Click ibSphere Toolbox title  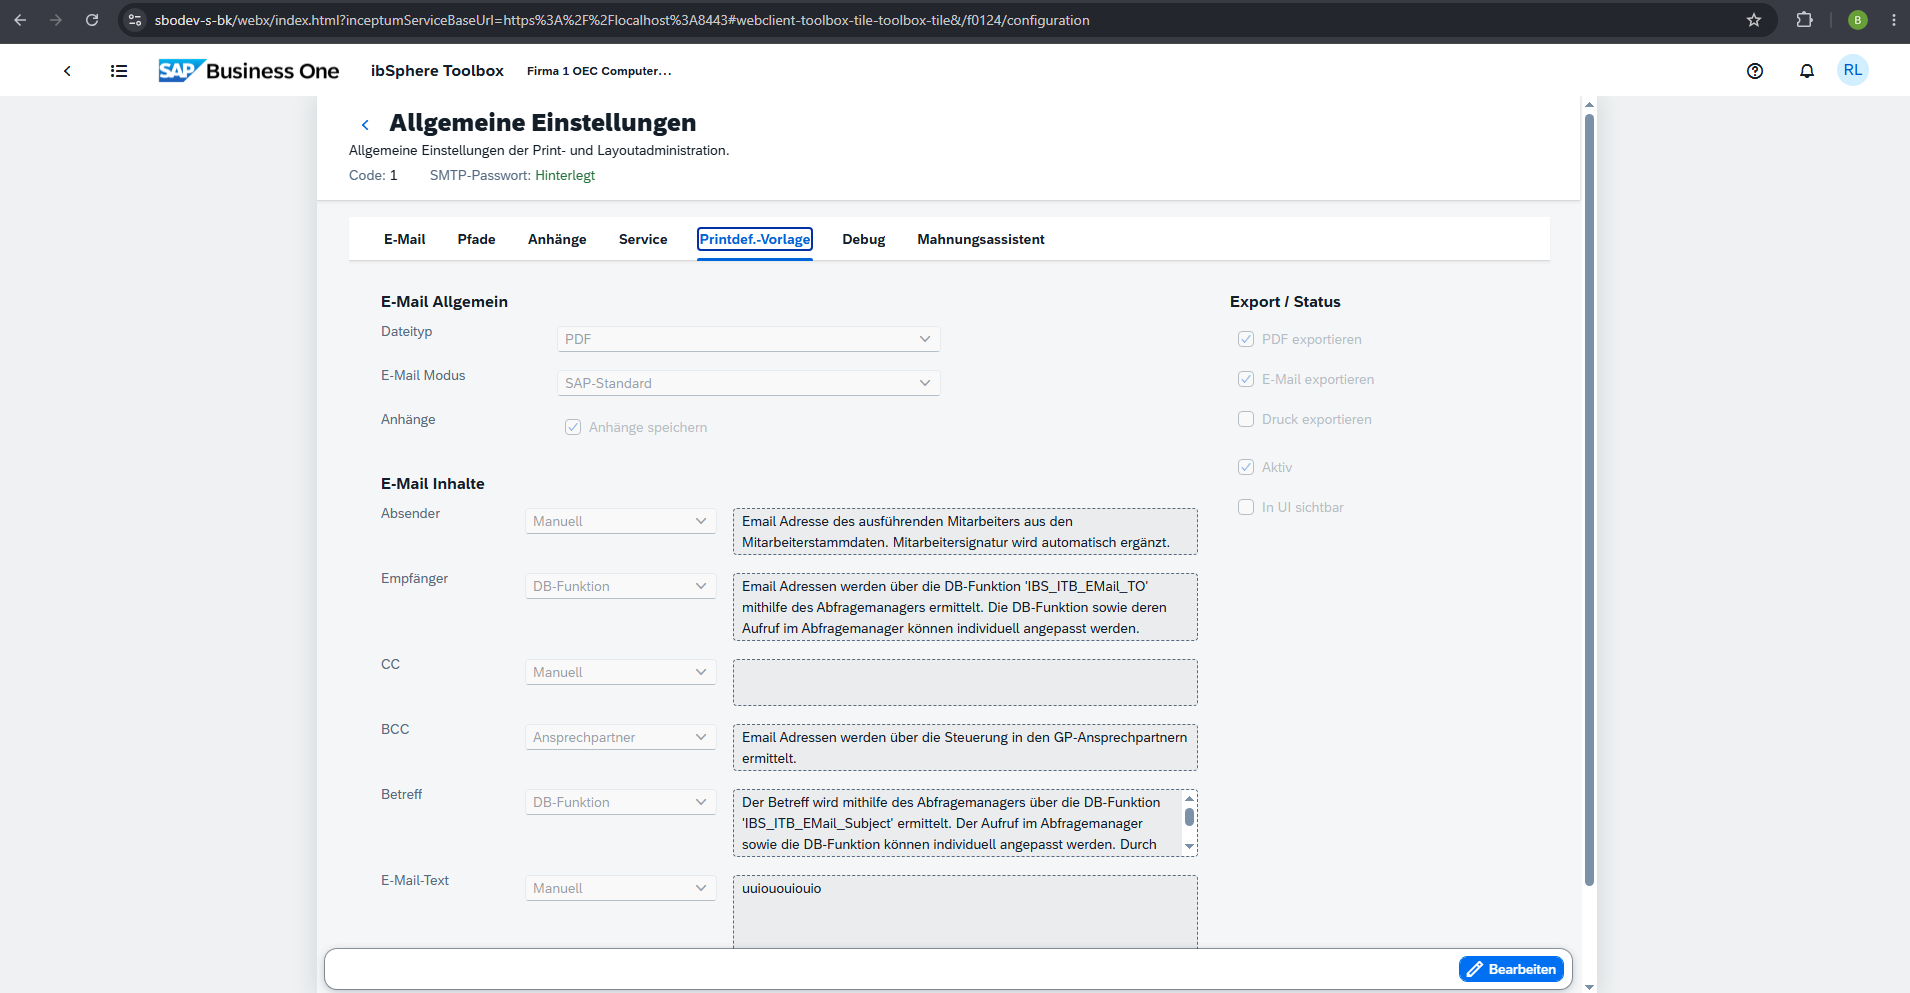[437, 71]
